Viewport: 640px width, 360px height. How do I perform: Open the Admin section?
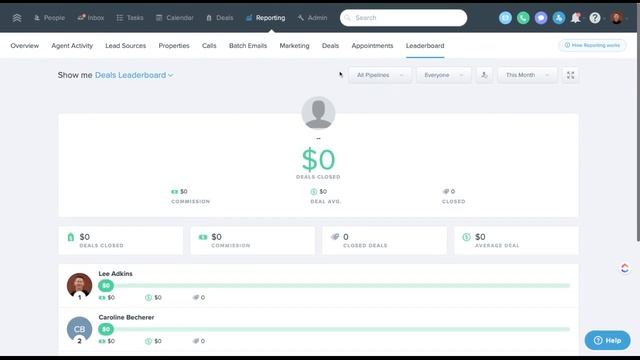pyautogui.click(x=312, y=18)
